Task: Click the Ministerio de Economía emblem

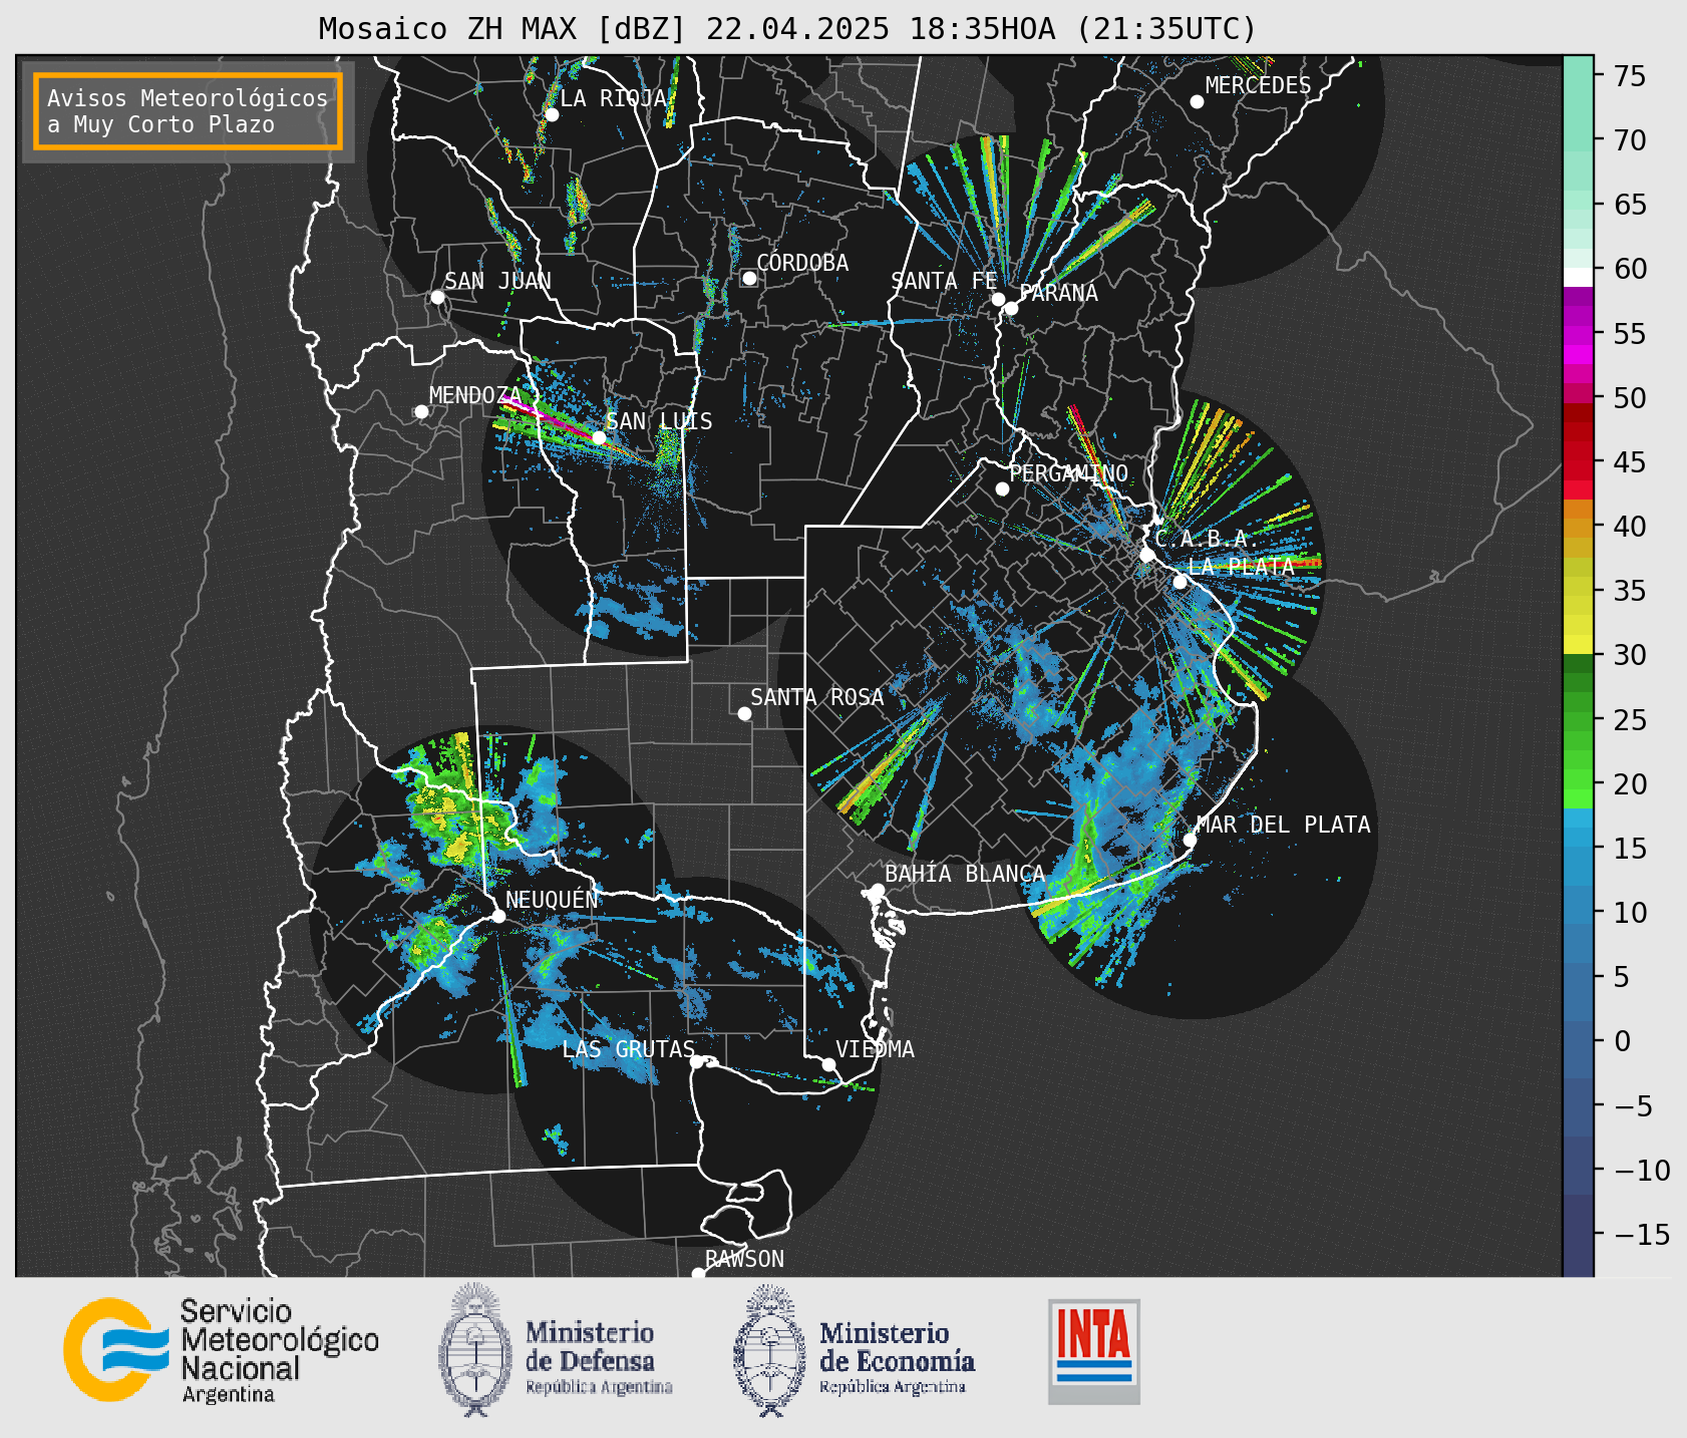Action: coord(770,1350)
